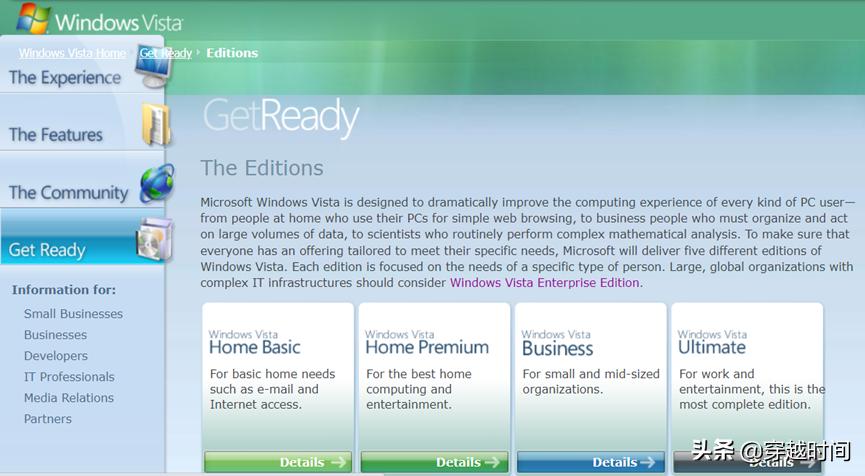
Task: Open the Media Relations link
Action: pyautogui.click(x=69, y=398)
